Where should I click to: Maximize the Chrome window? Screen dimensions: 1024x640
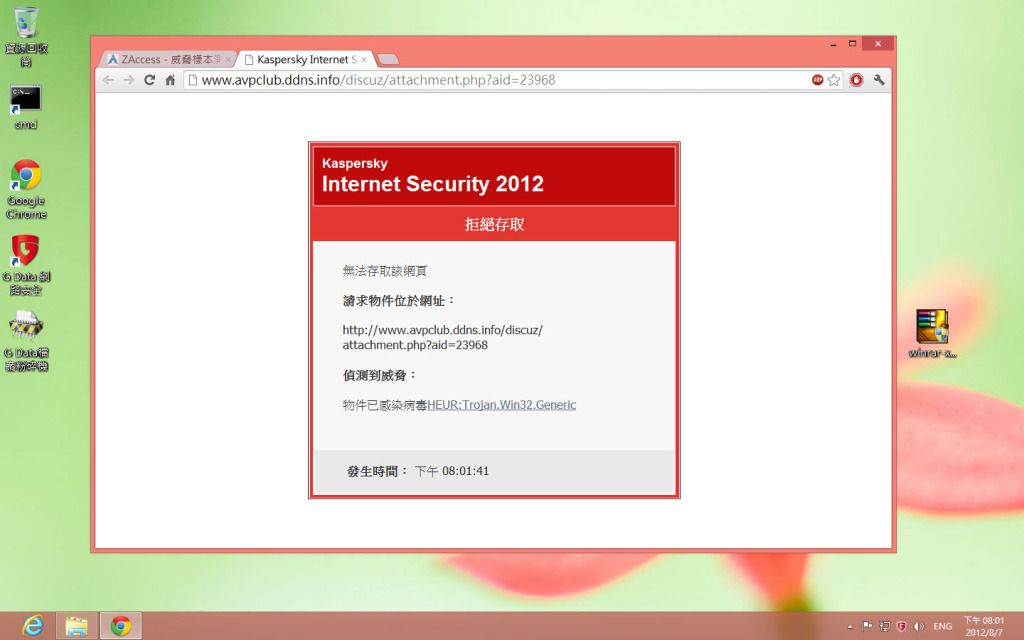(852, 44)
